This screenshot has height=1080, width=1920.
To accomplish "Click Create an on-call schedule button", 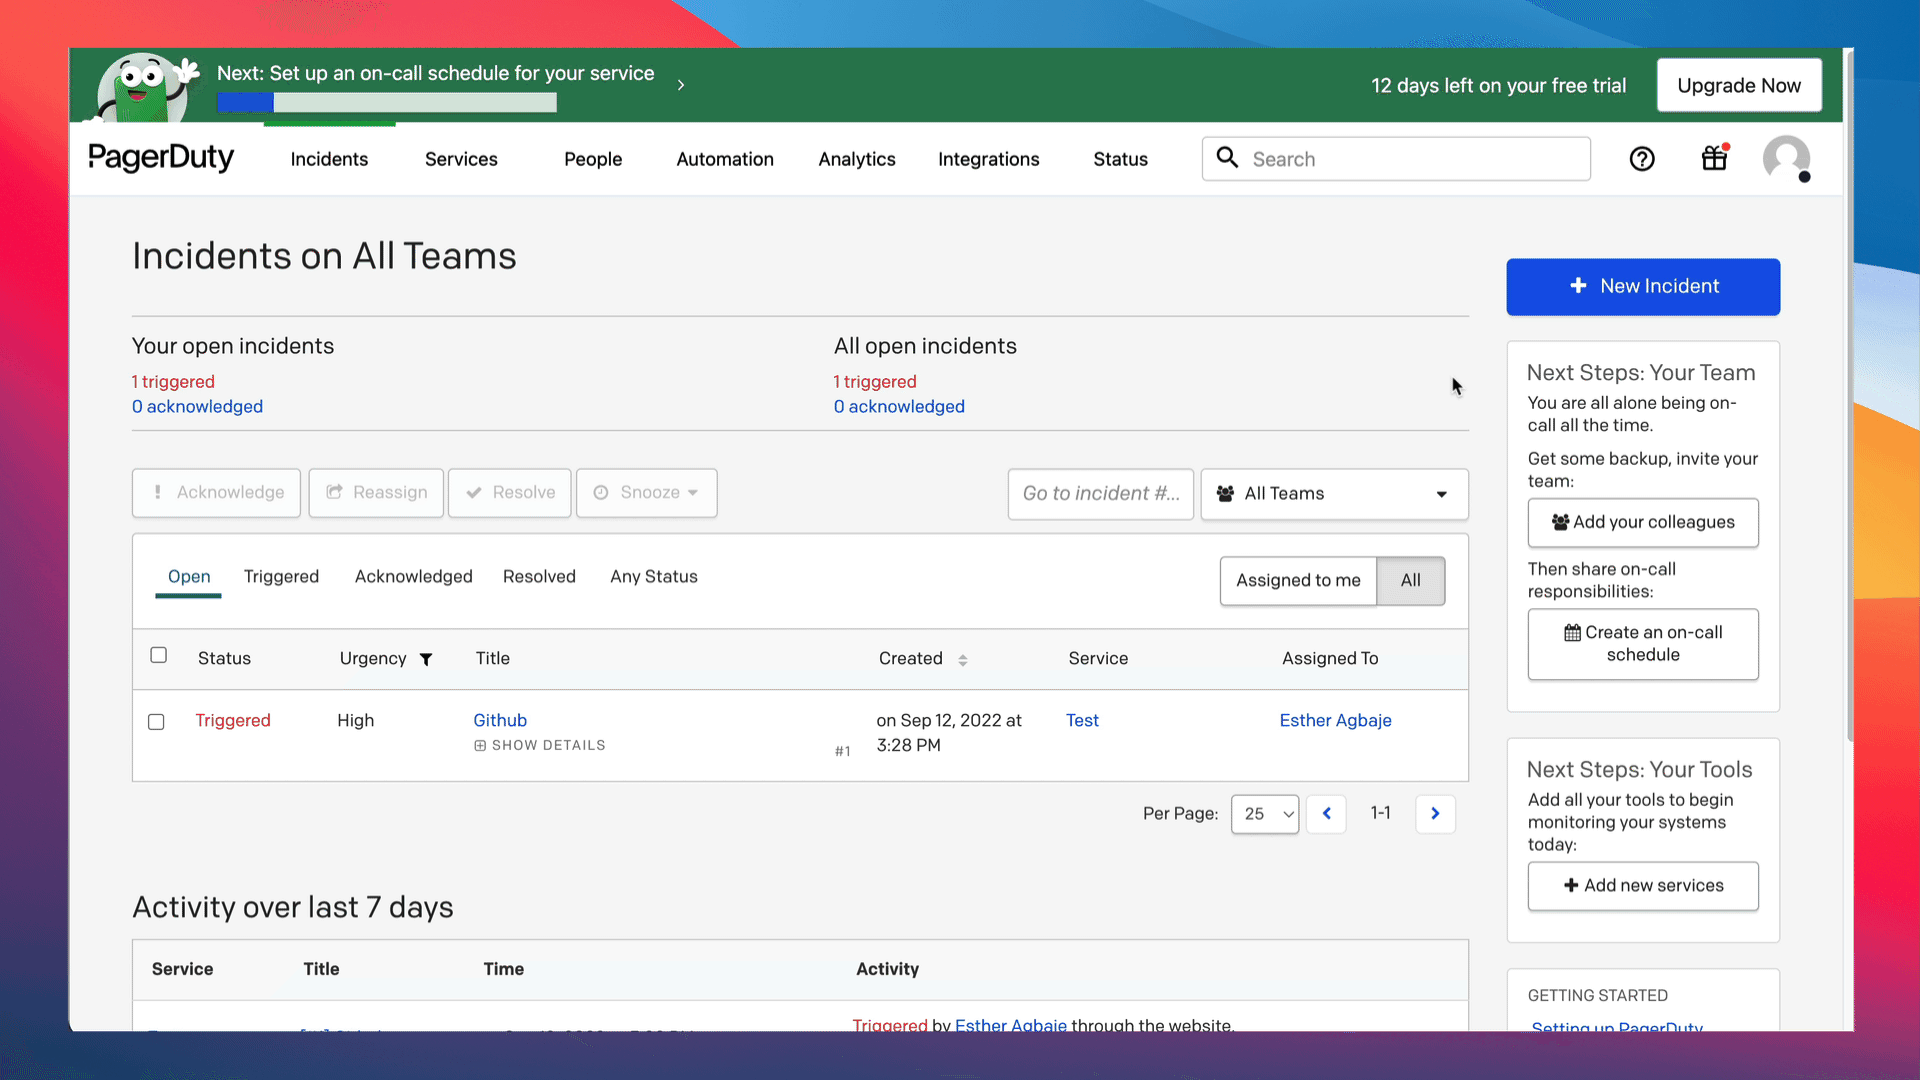I will coord(1643,644).
